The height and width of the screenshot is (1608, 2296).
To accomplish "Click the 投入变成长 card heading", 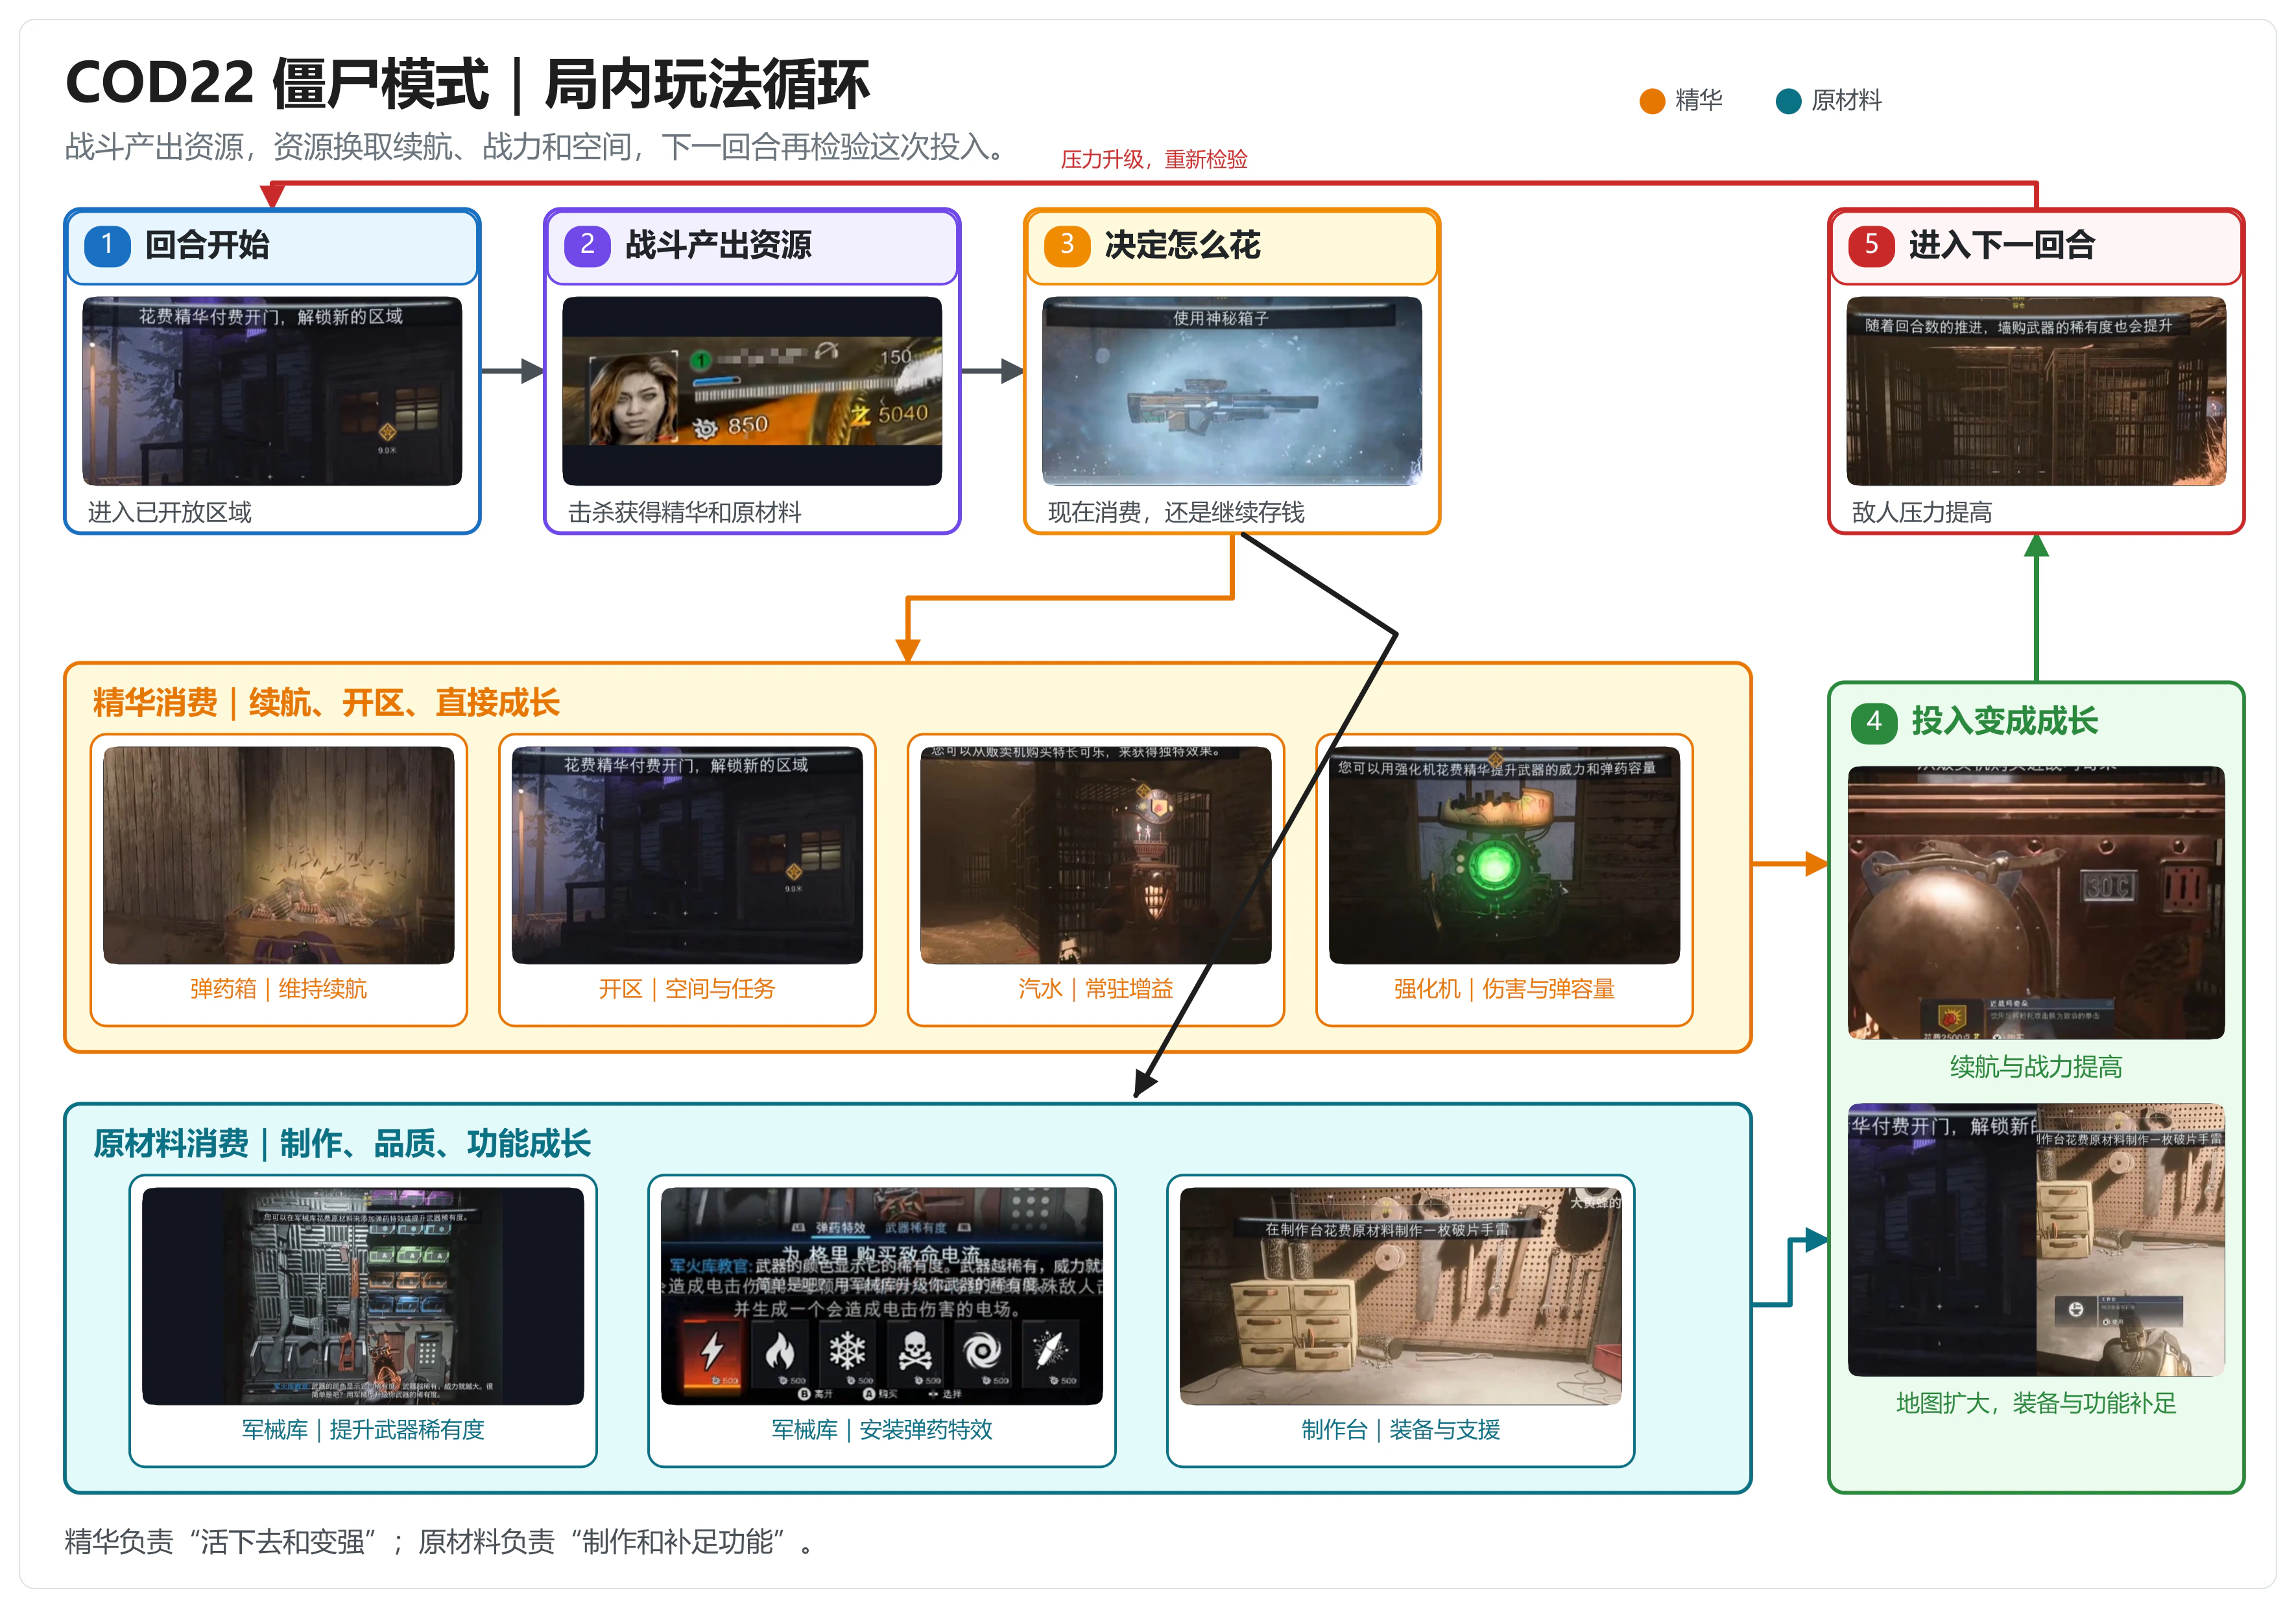I will click(x=2004, y=721).
